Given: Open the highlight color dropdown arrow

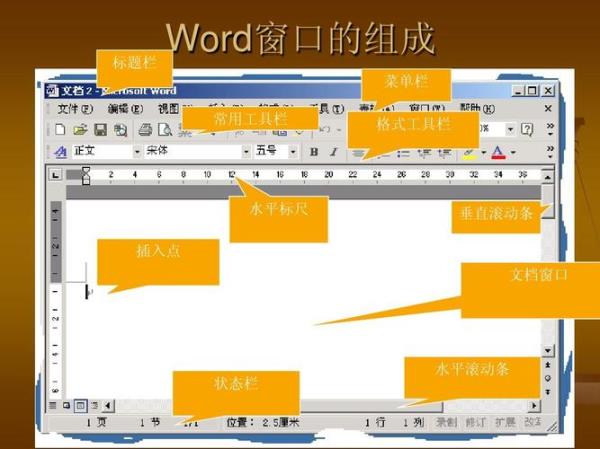Looking at the screenshot, I should pos(484,152).
